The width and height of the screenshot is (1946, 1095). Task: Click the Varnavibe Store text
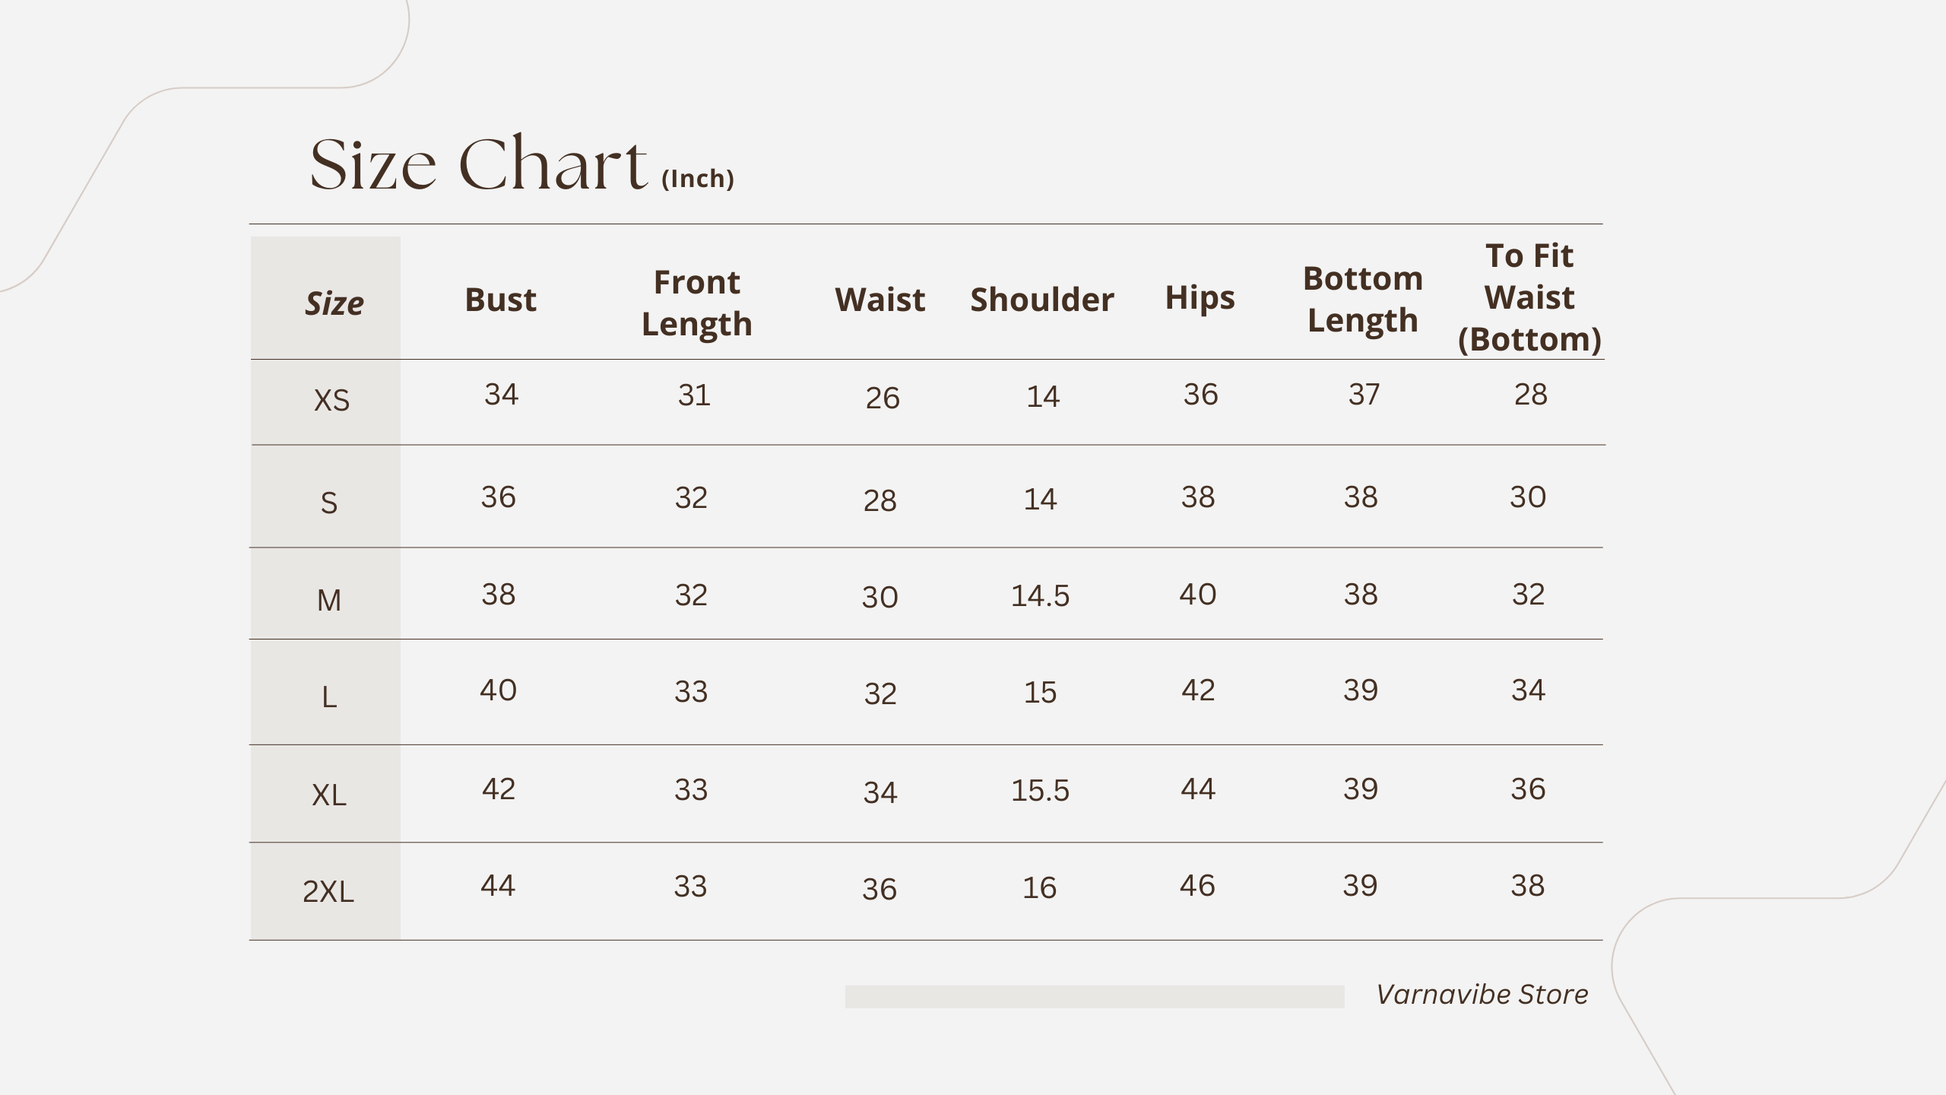1482,994
